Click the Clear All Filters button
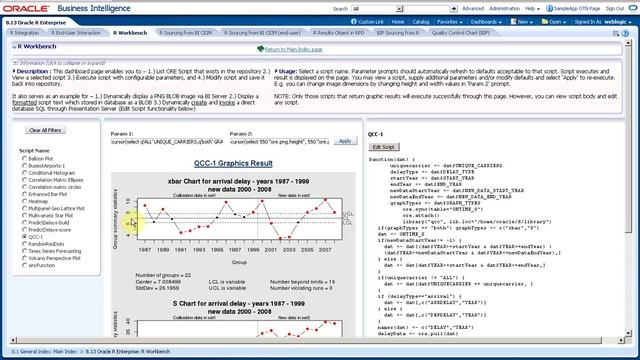Screen dimensions: 640x360 pos(45,130)
